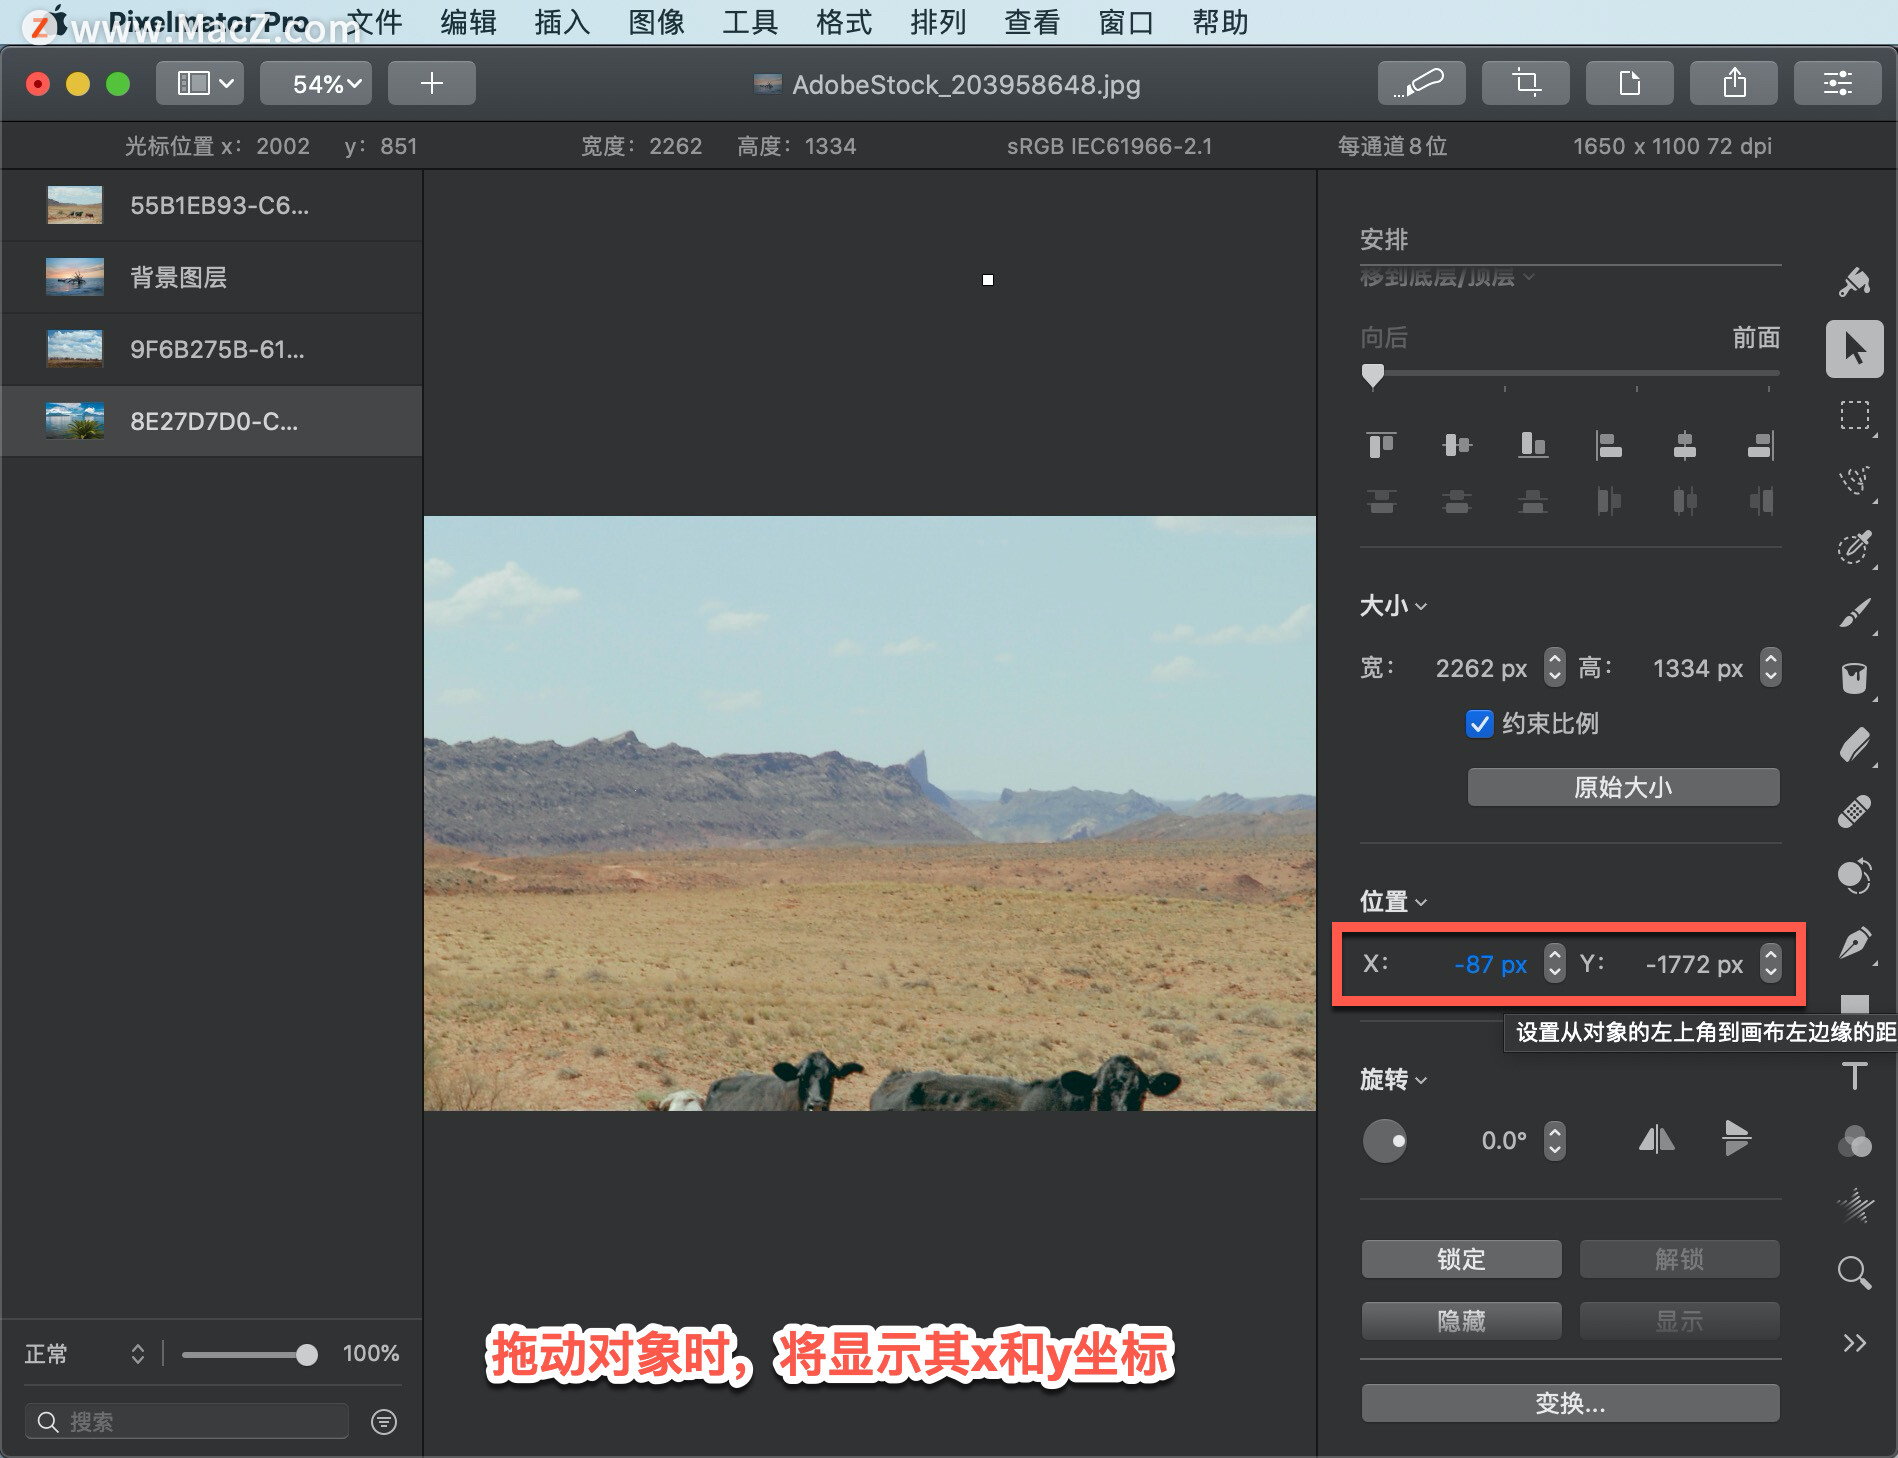Viewport: 1898px width, 1458px height.
Task: Open the 编辑 menu
Action: tap(468, 22)
